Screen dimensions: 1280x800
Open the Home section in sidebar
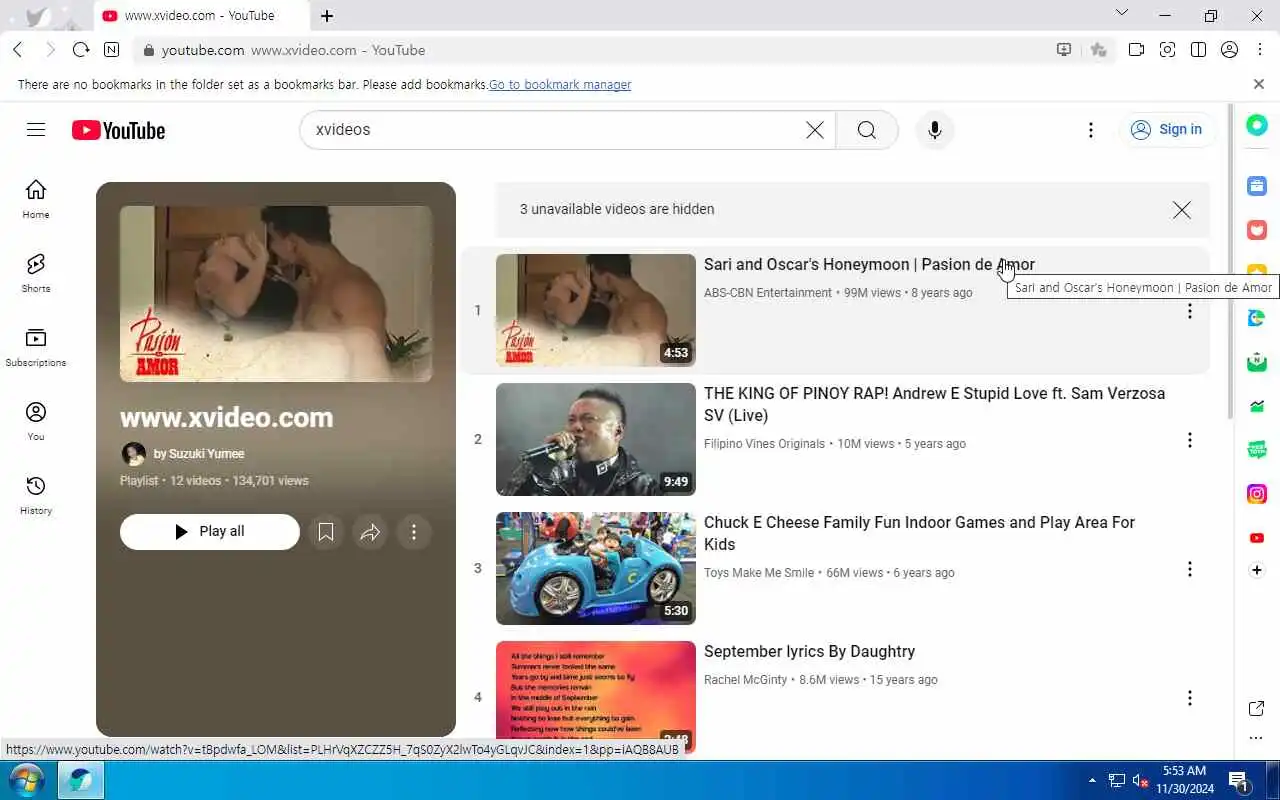tap(36, 199)
